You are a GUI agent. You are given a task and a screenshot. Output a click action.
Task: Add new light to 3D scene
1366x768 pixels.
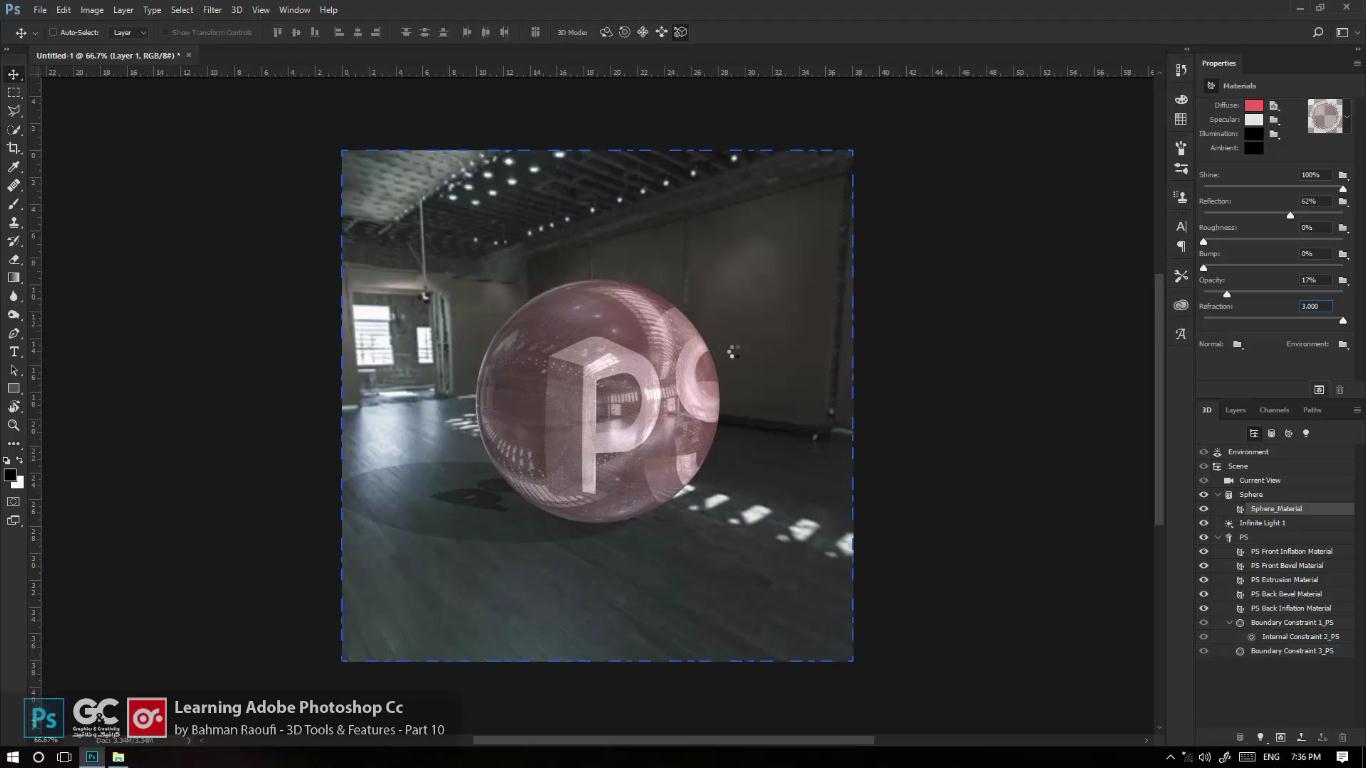point(1260,738)
